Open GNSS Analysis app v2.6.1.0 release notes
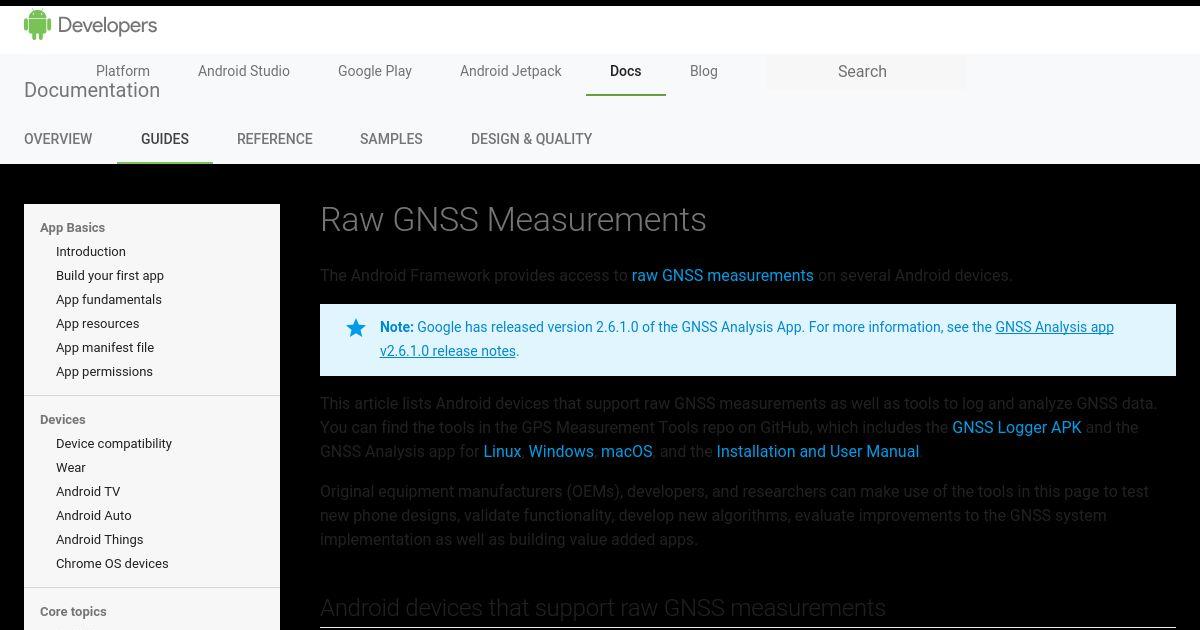This screenshot has height=630, width=1200. click(x=747, y=339)
